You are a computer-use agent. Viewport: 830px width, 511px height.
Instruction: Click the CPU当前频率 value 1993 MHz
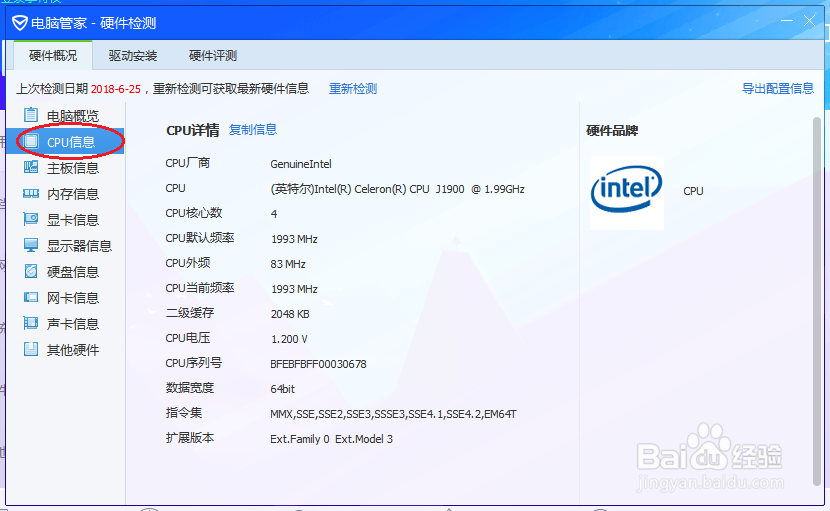[294, 289]
